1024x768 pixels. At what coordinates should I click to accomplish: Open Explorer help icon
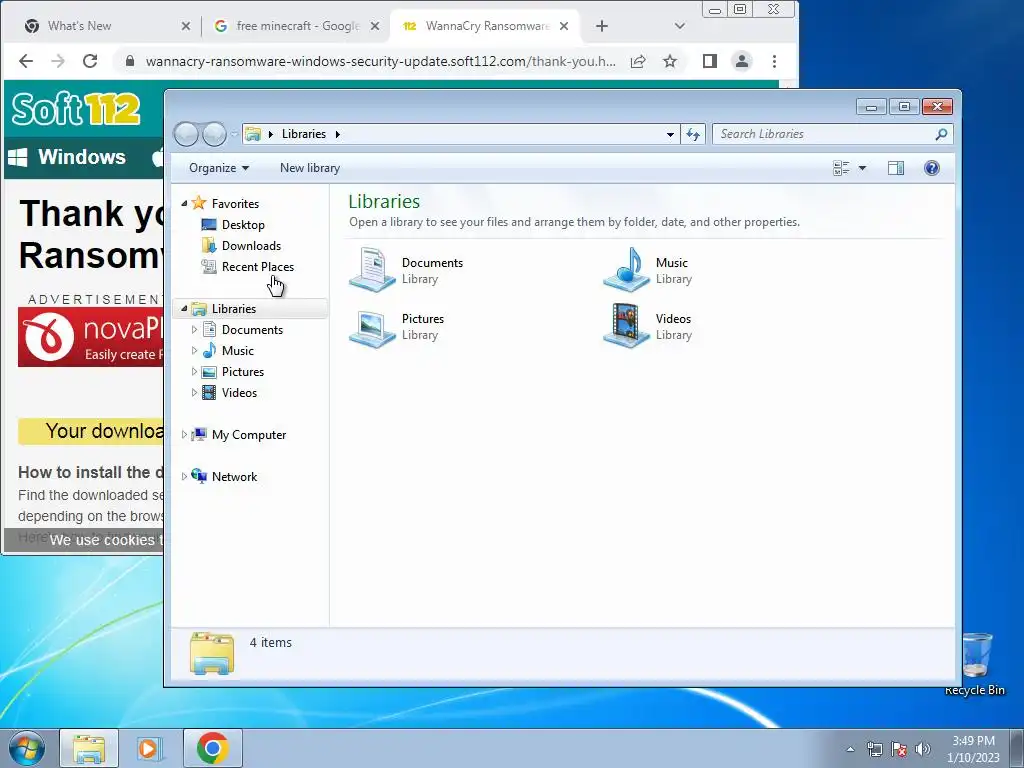(x=932, y=168)
